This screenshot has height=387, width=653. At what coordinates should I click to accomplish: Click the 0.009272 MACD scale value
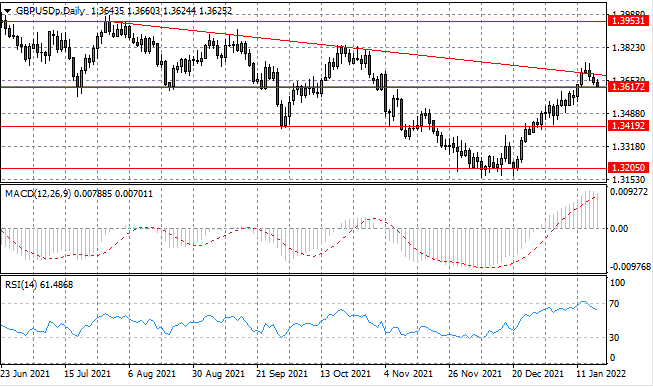pos(630,192)
